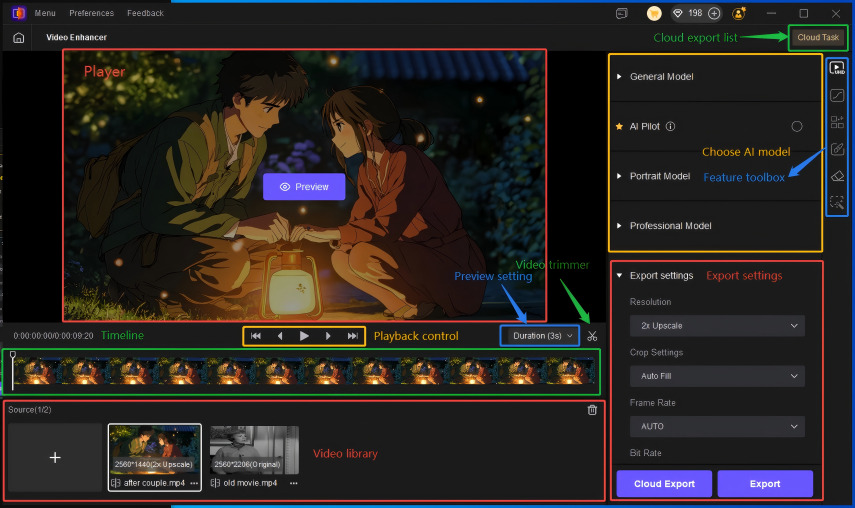Open the user account icon

(x=739, y=13)
